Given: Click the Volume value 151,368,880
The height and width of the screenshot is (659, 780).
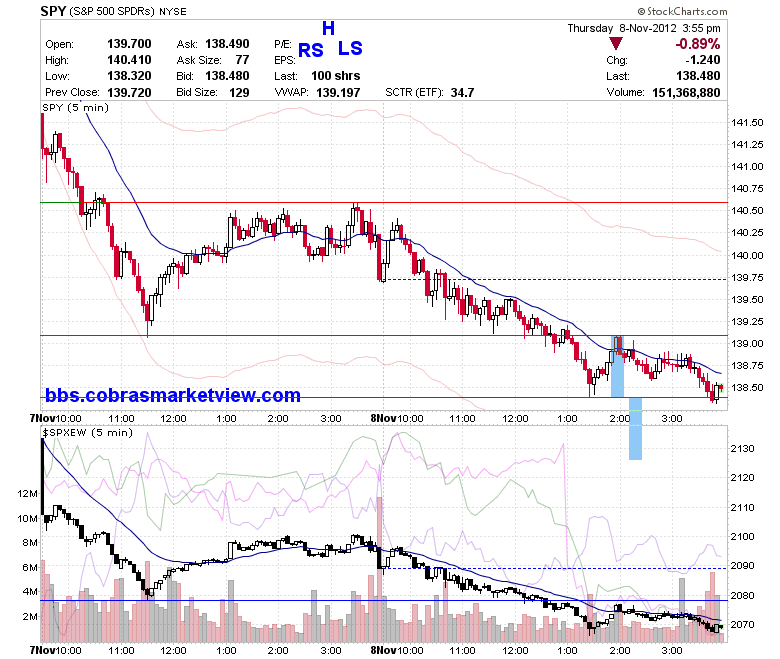Looking at the screenshot, I should [x=686, y=93].
